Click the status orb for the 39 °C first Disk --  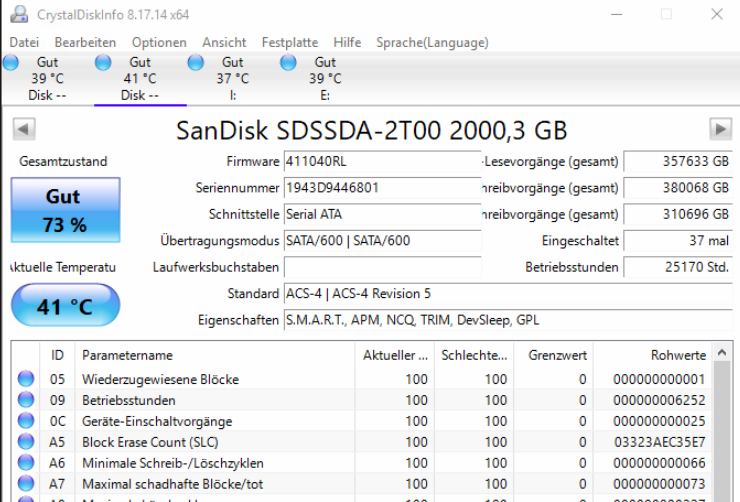click(11, 62)
